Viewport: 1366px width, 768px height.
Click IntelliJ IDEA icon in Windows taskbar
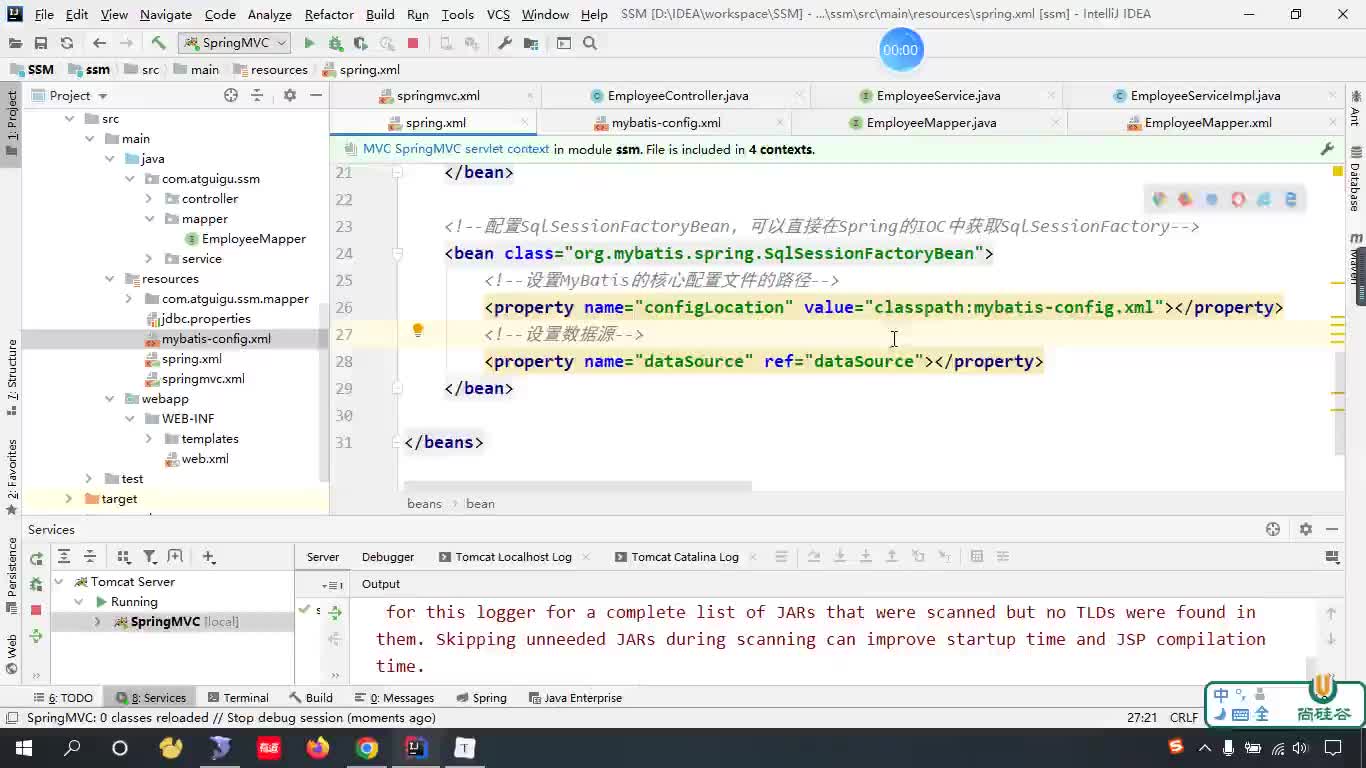pos(415,747)
